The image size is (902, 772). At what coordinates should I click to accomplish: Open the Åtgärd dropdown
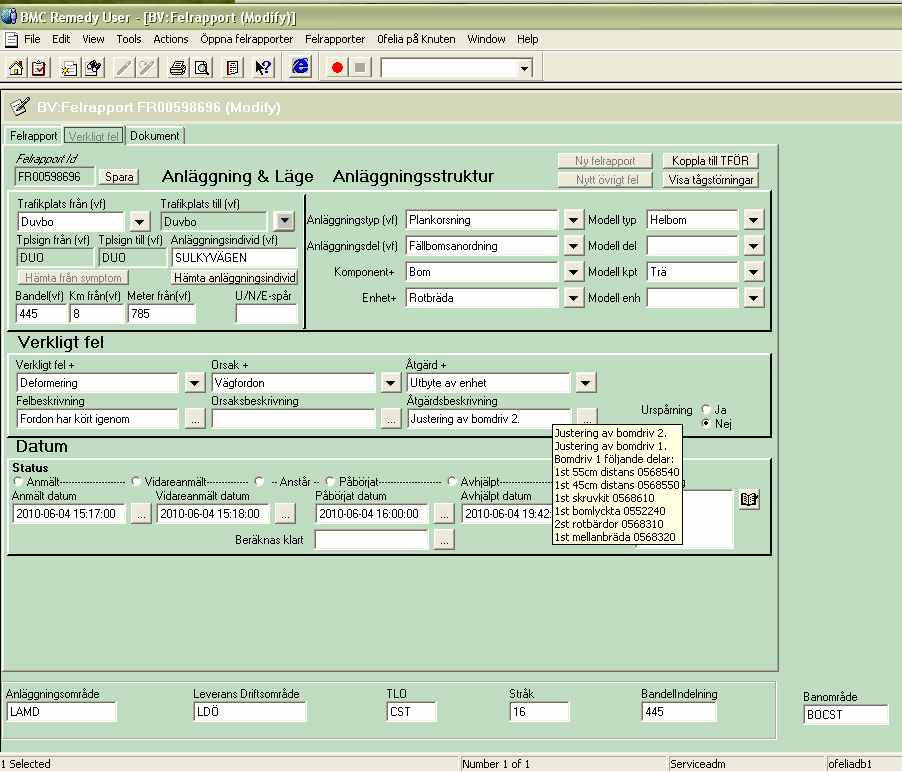click(586, 383)
